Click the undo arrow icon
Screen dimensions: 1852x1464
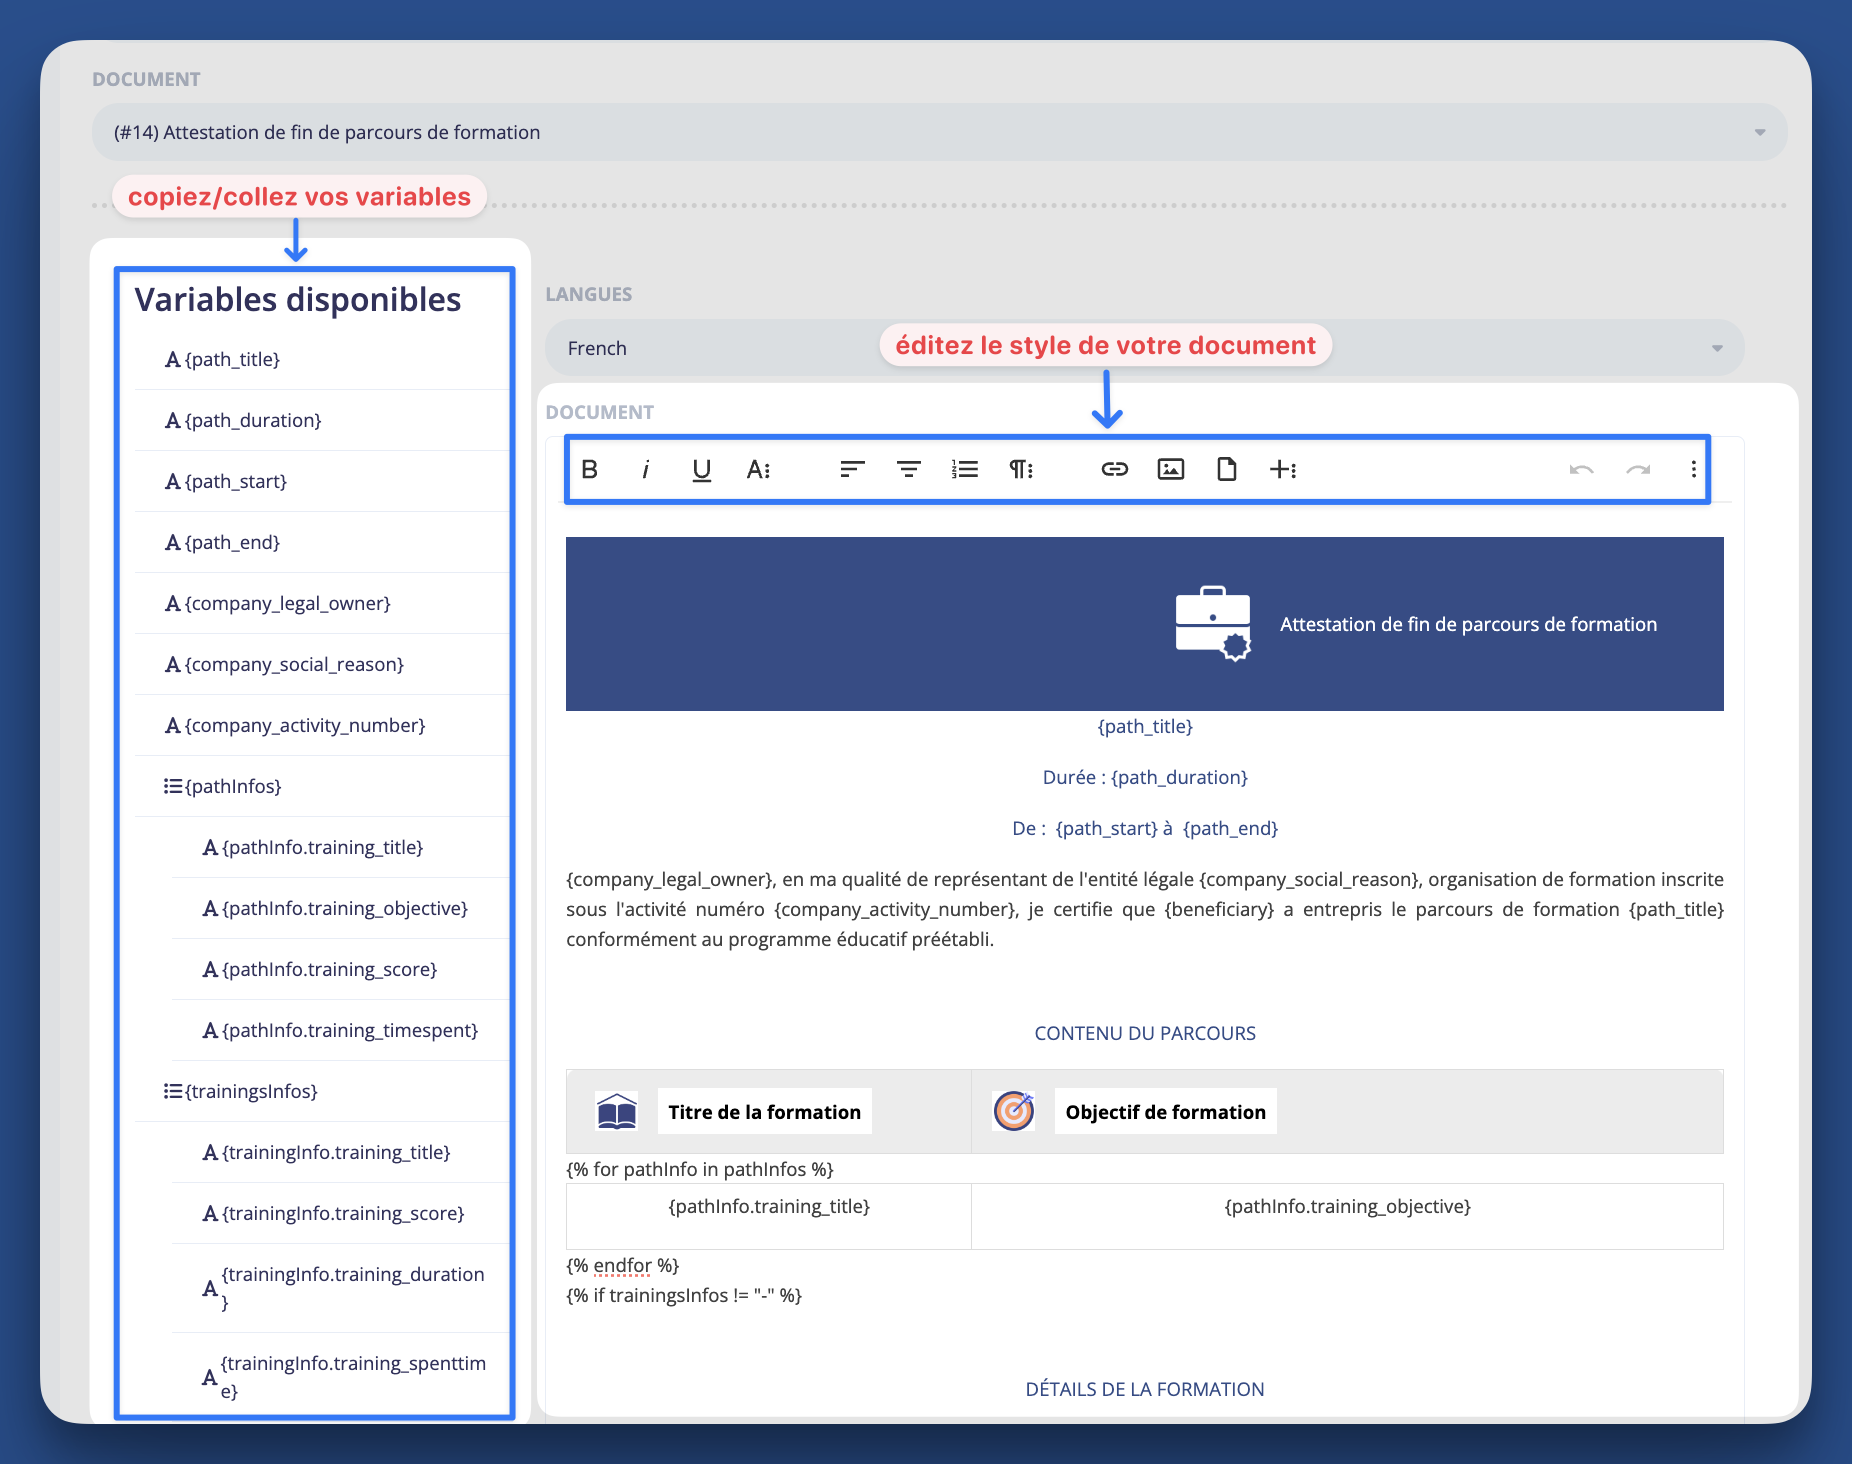pyautogui.click(x=1581, y=468)
